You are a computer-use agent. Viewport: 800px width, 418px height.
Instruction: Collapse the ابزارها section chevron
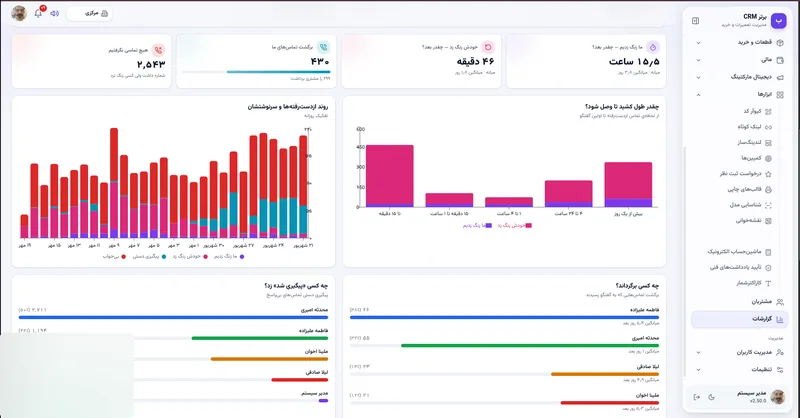tap(698, 95)
